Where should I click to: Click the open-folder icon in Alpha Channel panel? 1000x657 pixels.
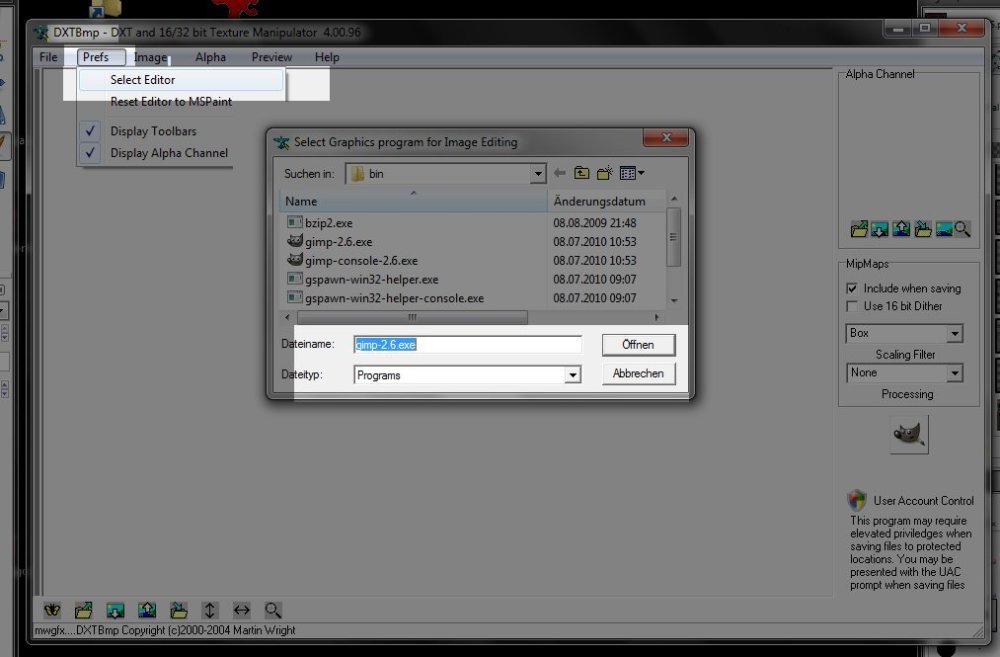[859, 229]
